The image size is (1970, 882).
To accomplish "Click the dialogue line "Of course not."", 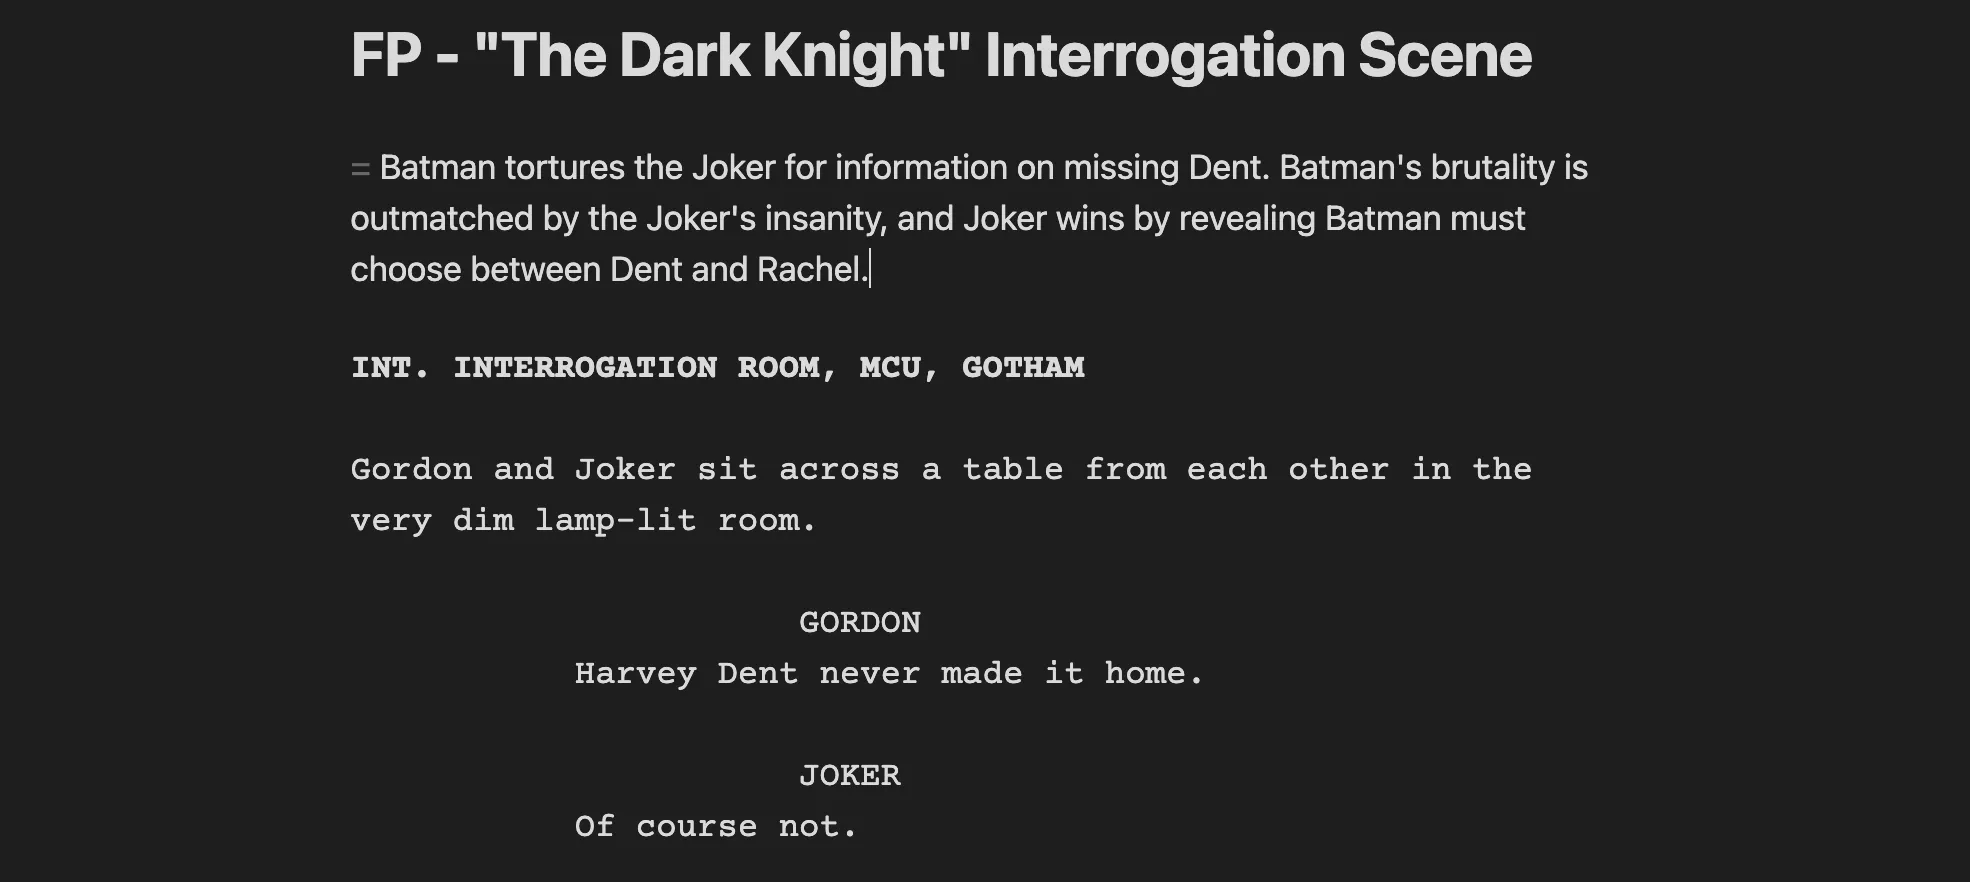I will [x=716, y=826].
